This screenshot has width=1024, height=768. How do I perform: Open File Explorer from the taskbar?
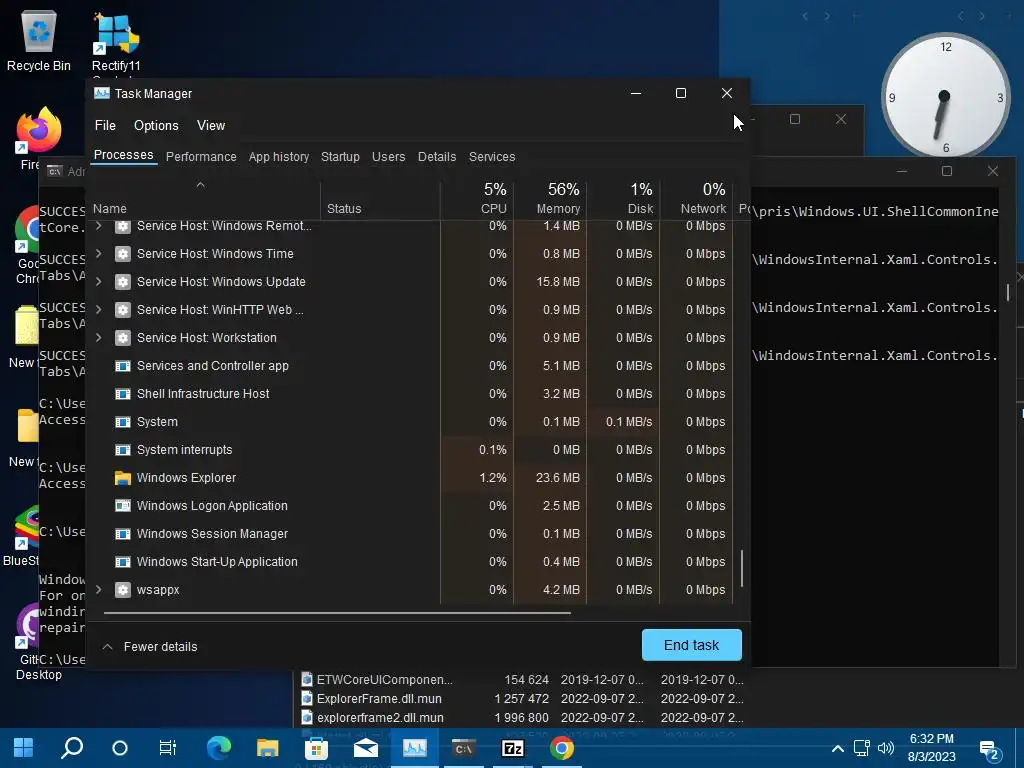pos(268,748)
